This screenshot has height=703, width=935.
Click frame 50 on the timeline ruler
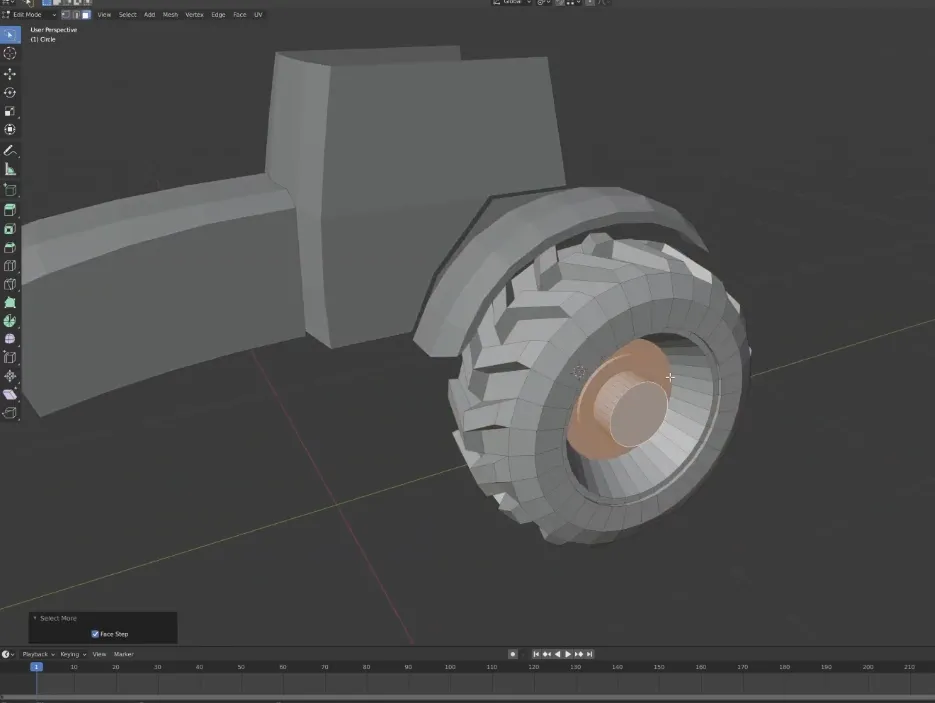(x=241, y=667)
